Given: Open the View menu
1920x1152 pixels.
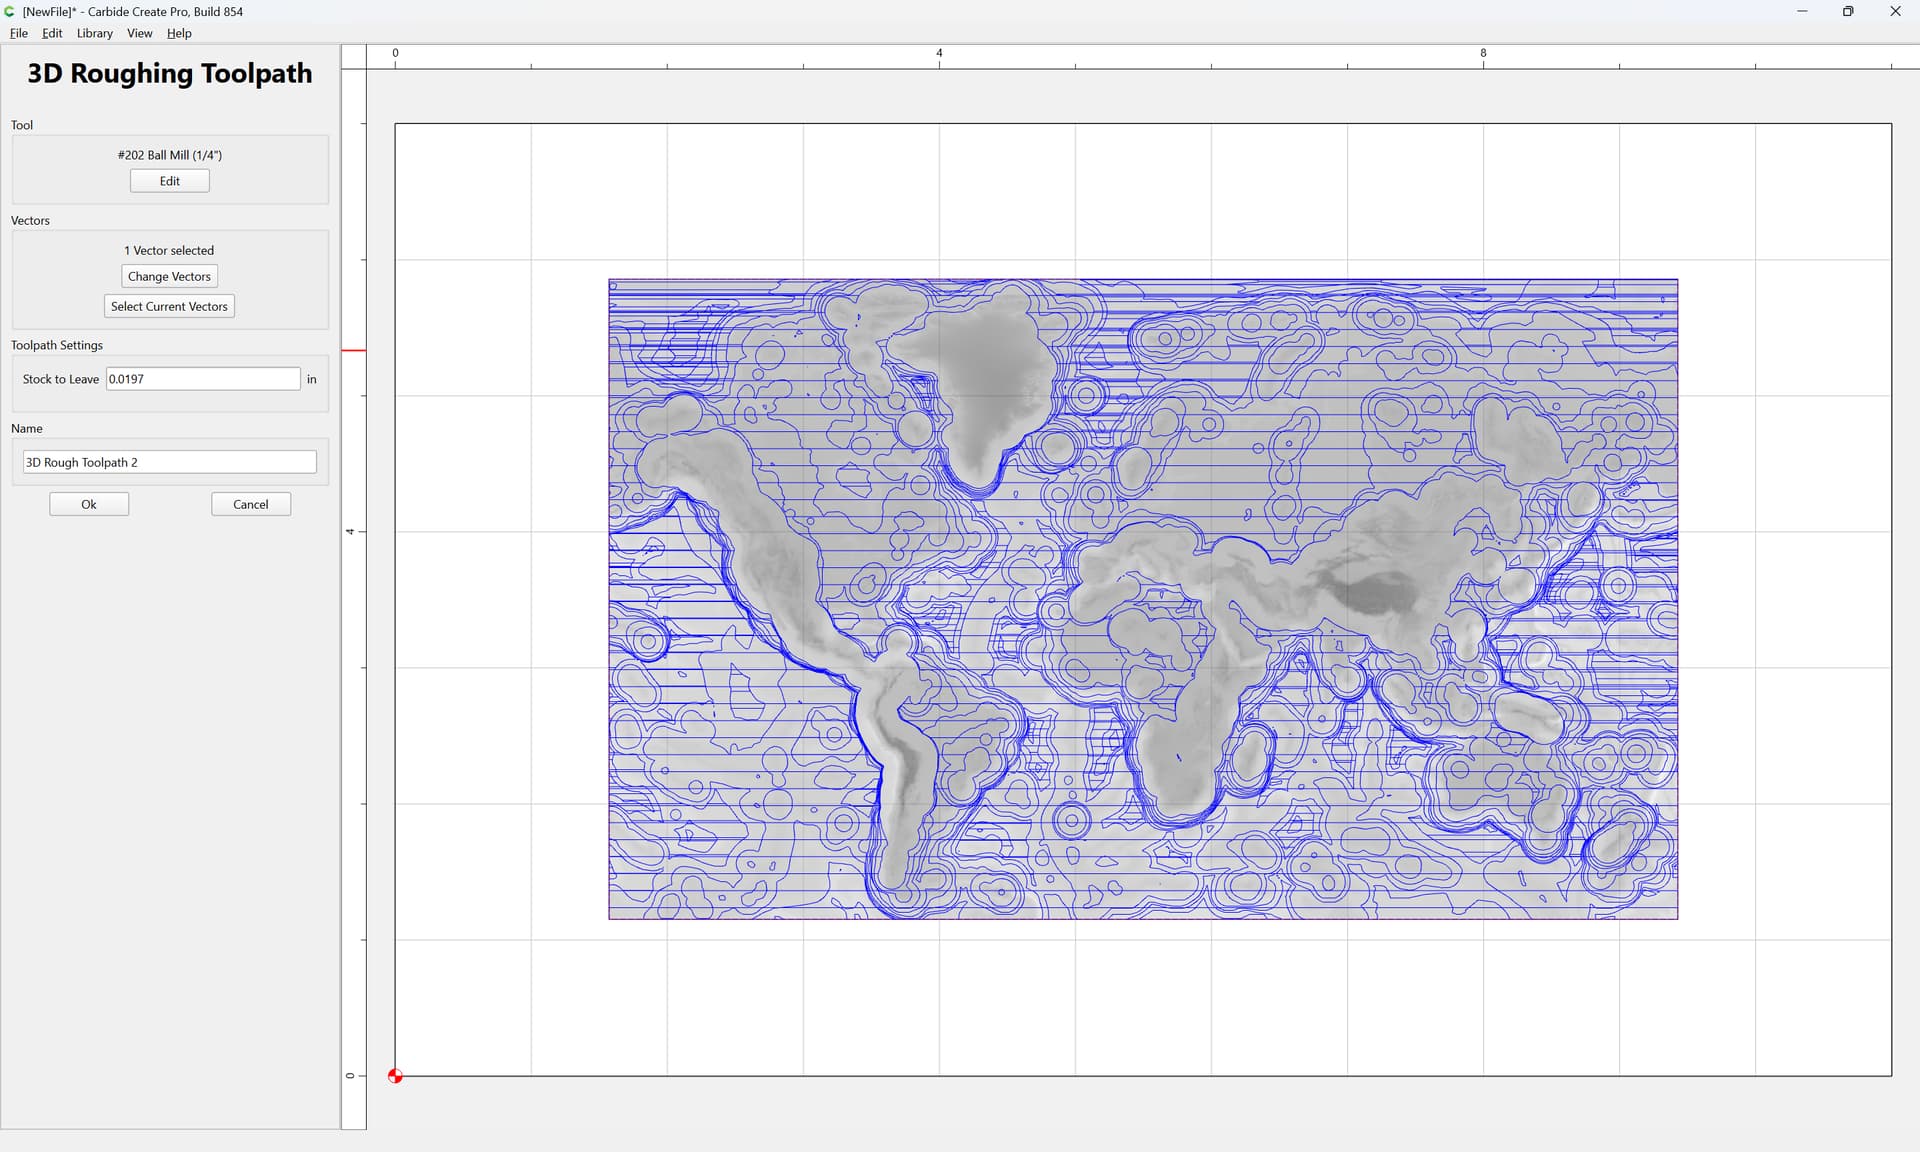Looking at the screenshot, I should click(140, 33).
